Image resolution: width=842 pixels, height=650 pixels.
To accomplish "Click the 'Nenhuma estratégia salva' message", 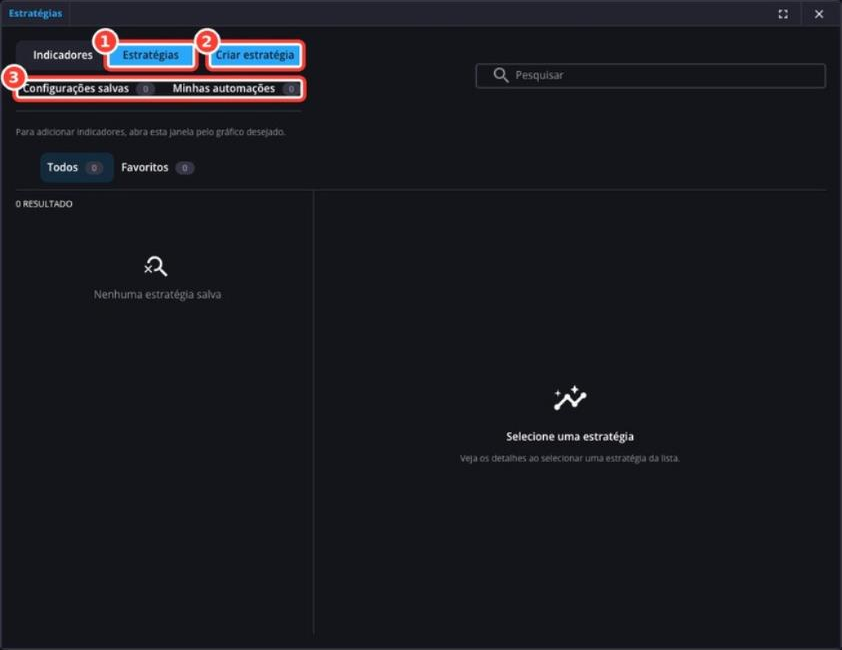I will 157,294.
